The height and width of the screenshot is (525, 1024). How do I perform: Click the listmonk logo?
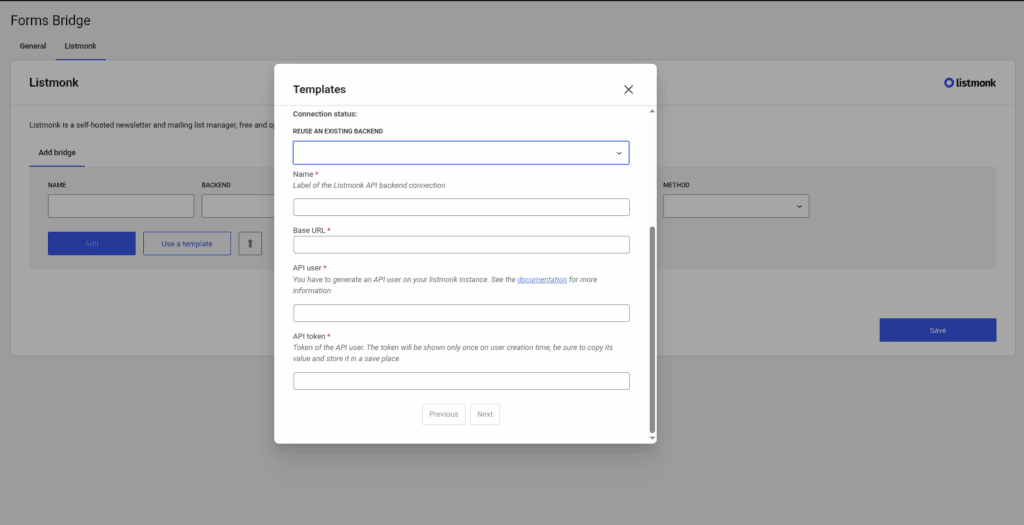(x=970, y=83)
